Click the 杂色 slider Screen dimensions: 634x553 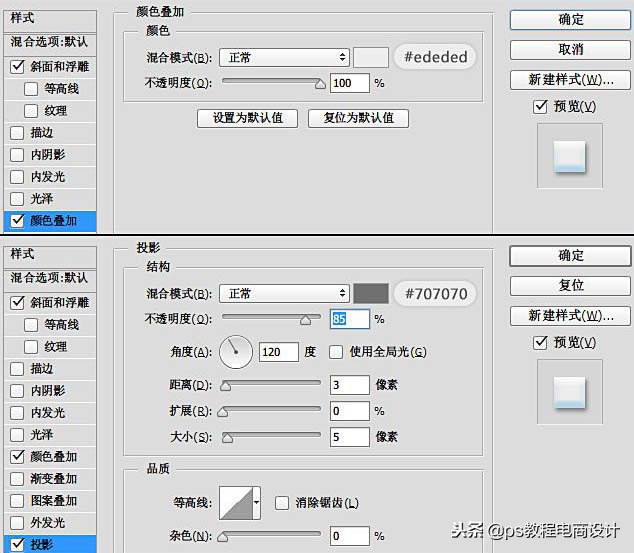point(269,535)
